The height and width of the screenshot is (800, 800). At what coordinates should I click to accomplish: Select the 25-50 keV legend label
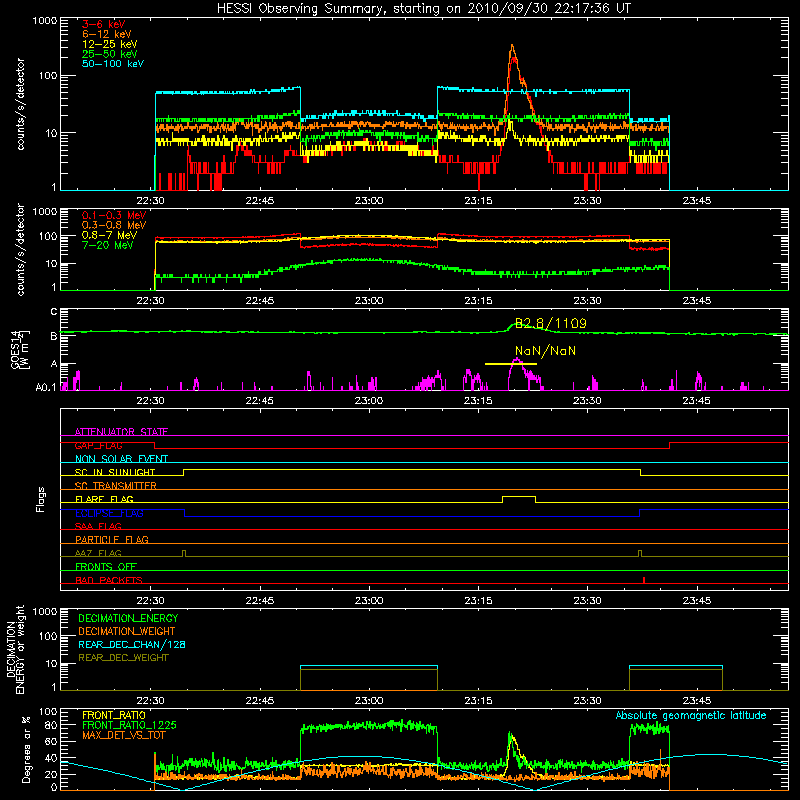[x=110, y=54]
